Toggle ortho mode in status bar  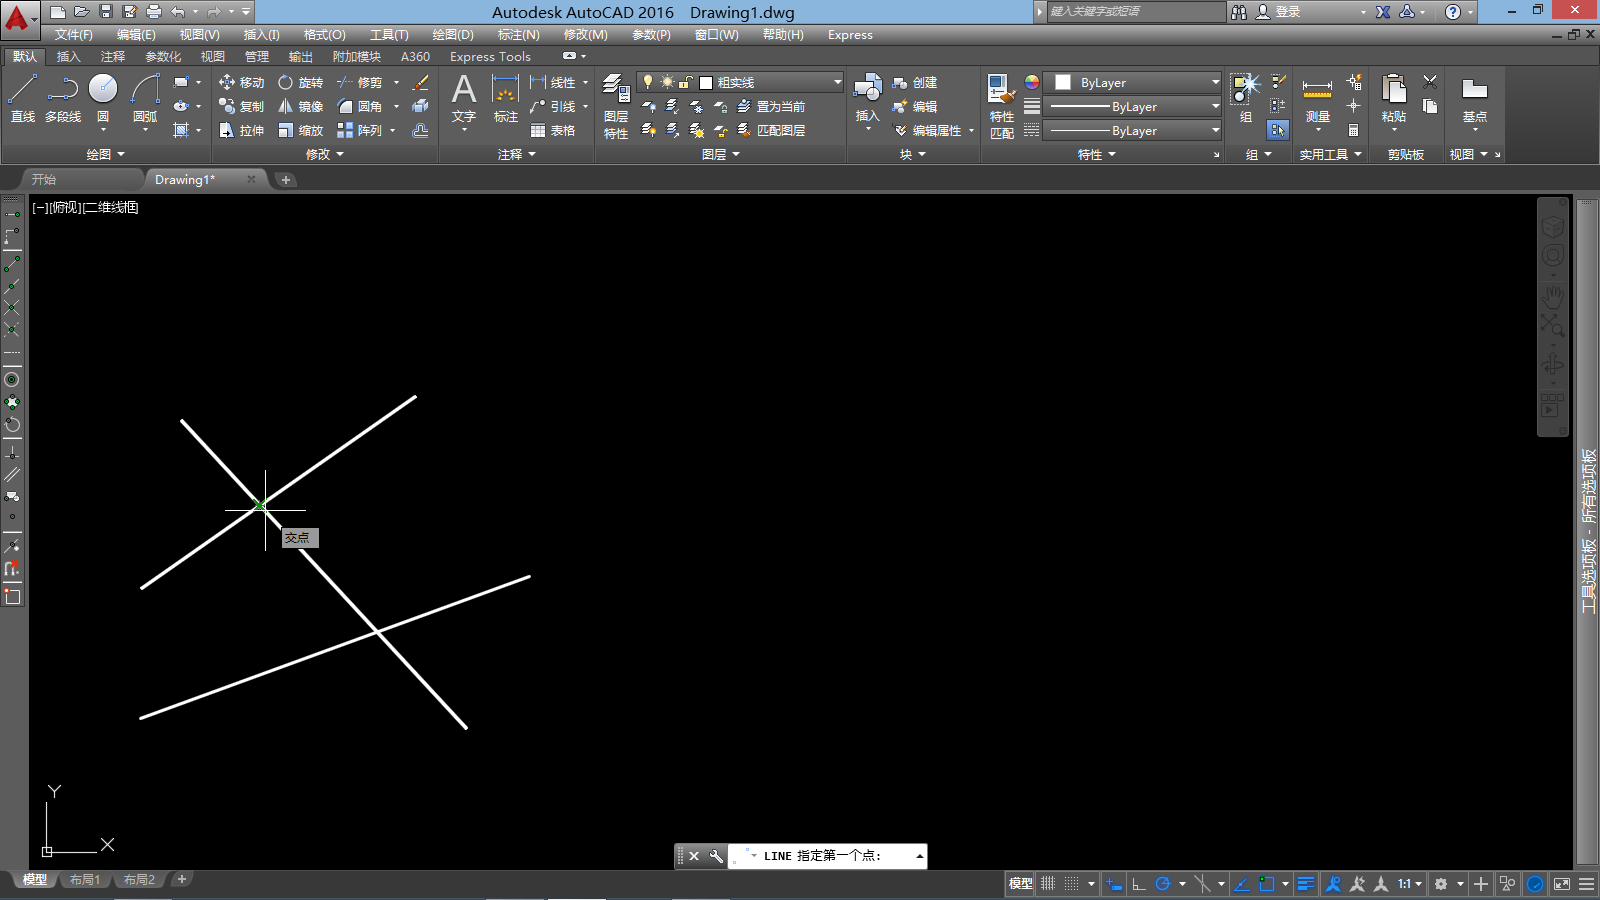1138,884
